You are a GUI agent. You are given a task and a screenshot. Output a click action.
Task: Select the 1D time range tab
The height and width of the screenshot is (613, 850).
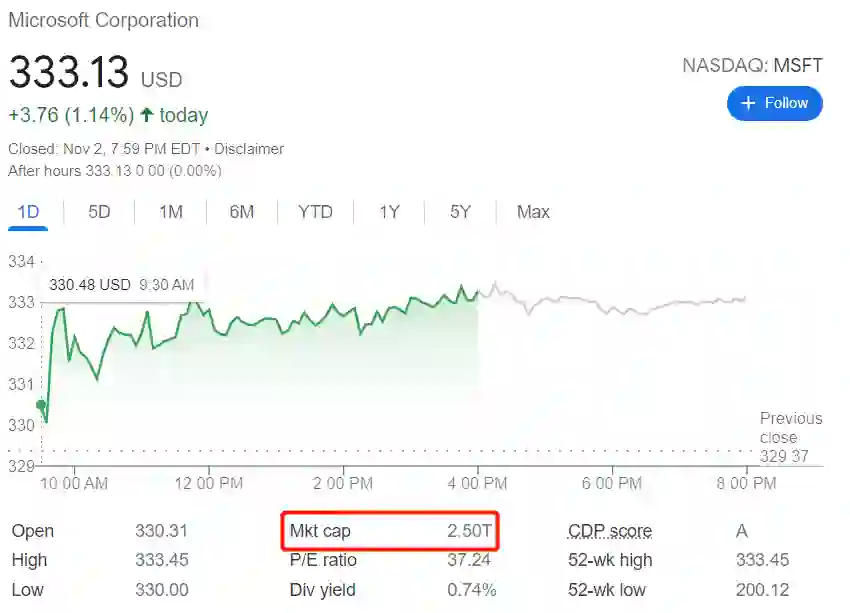point(28,212)
